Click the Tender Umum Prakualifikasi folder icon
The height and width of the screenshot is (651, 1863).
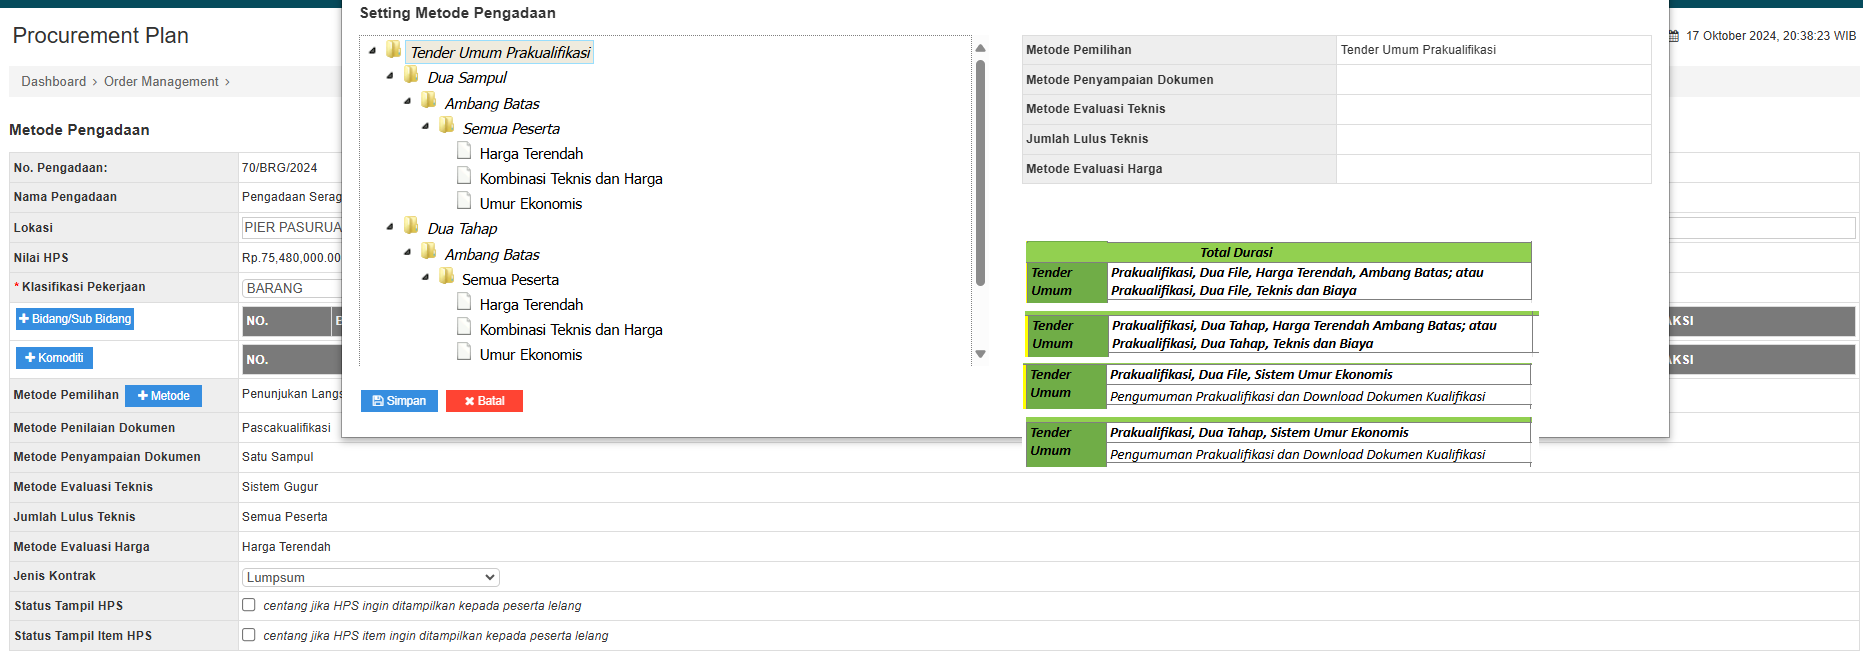[x=394, y=50]
